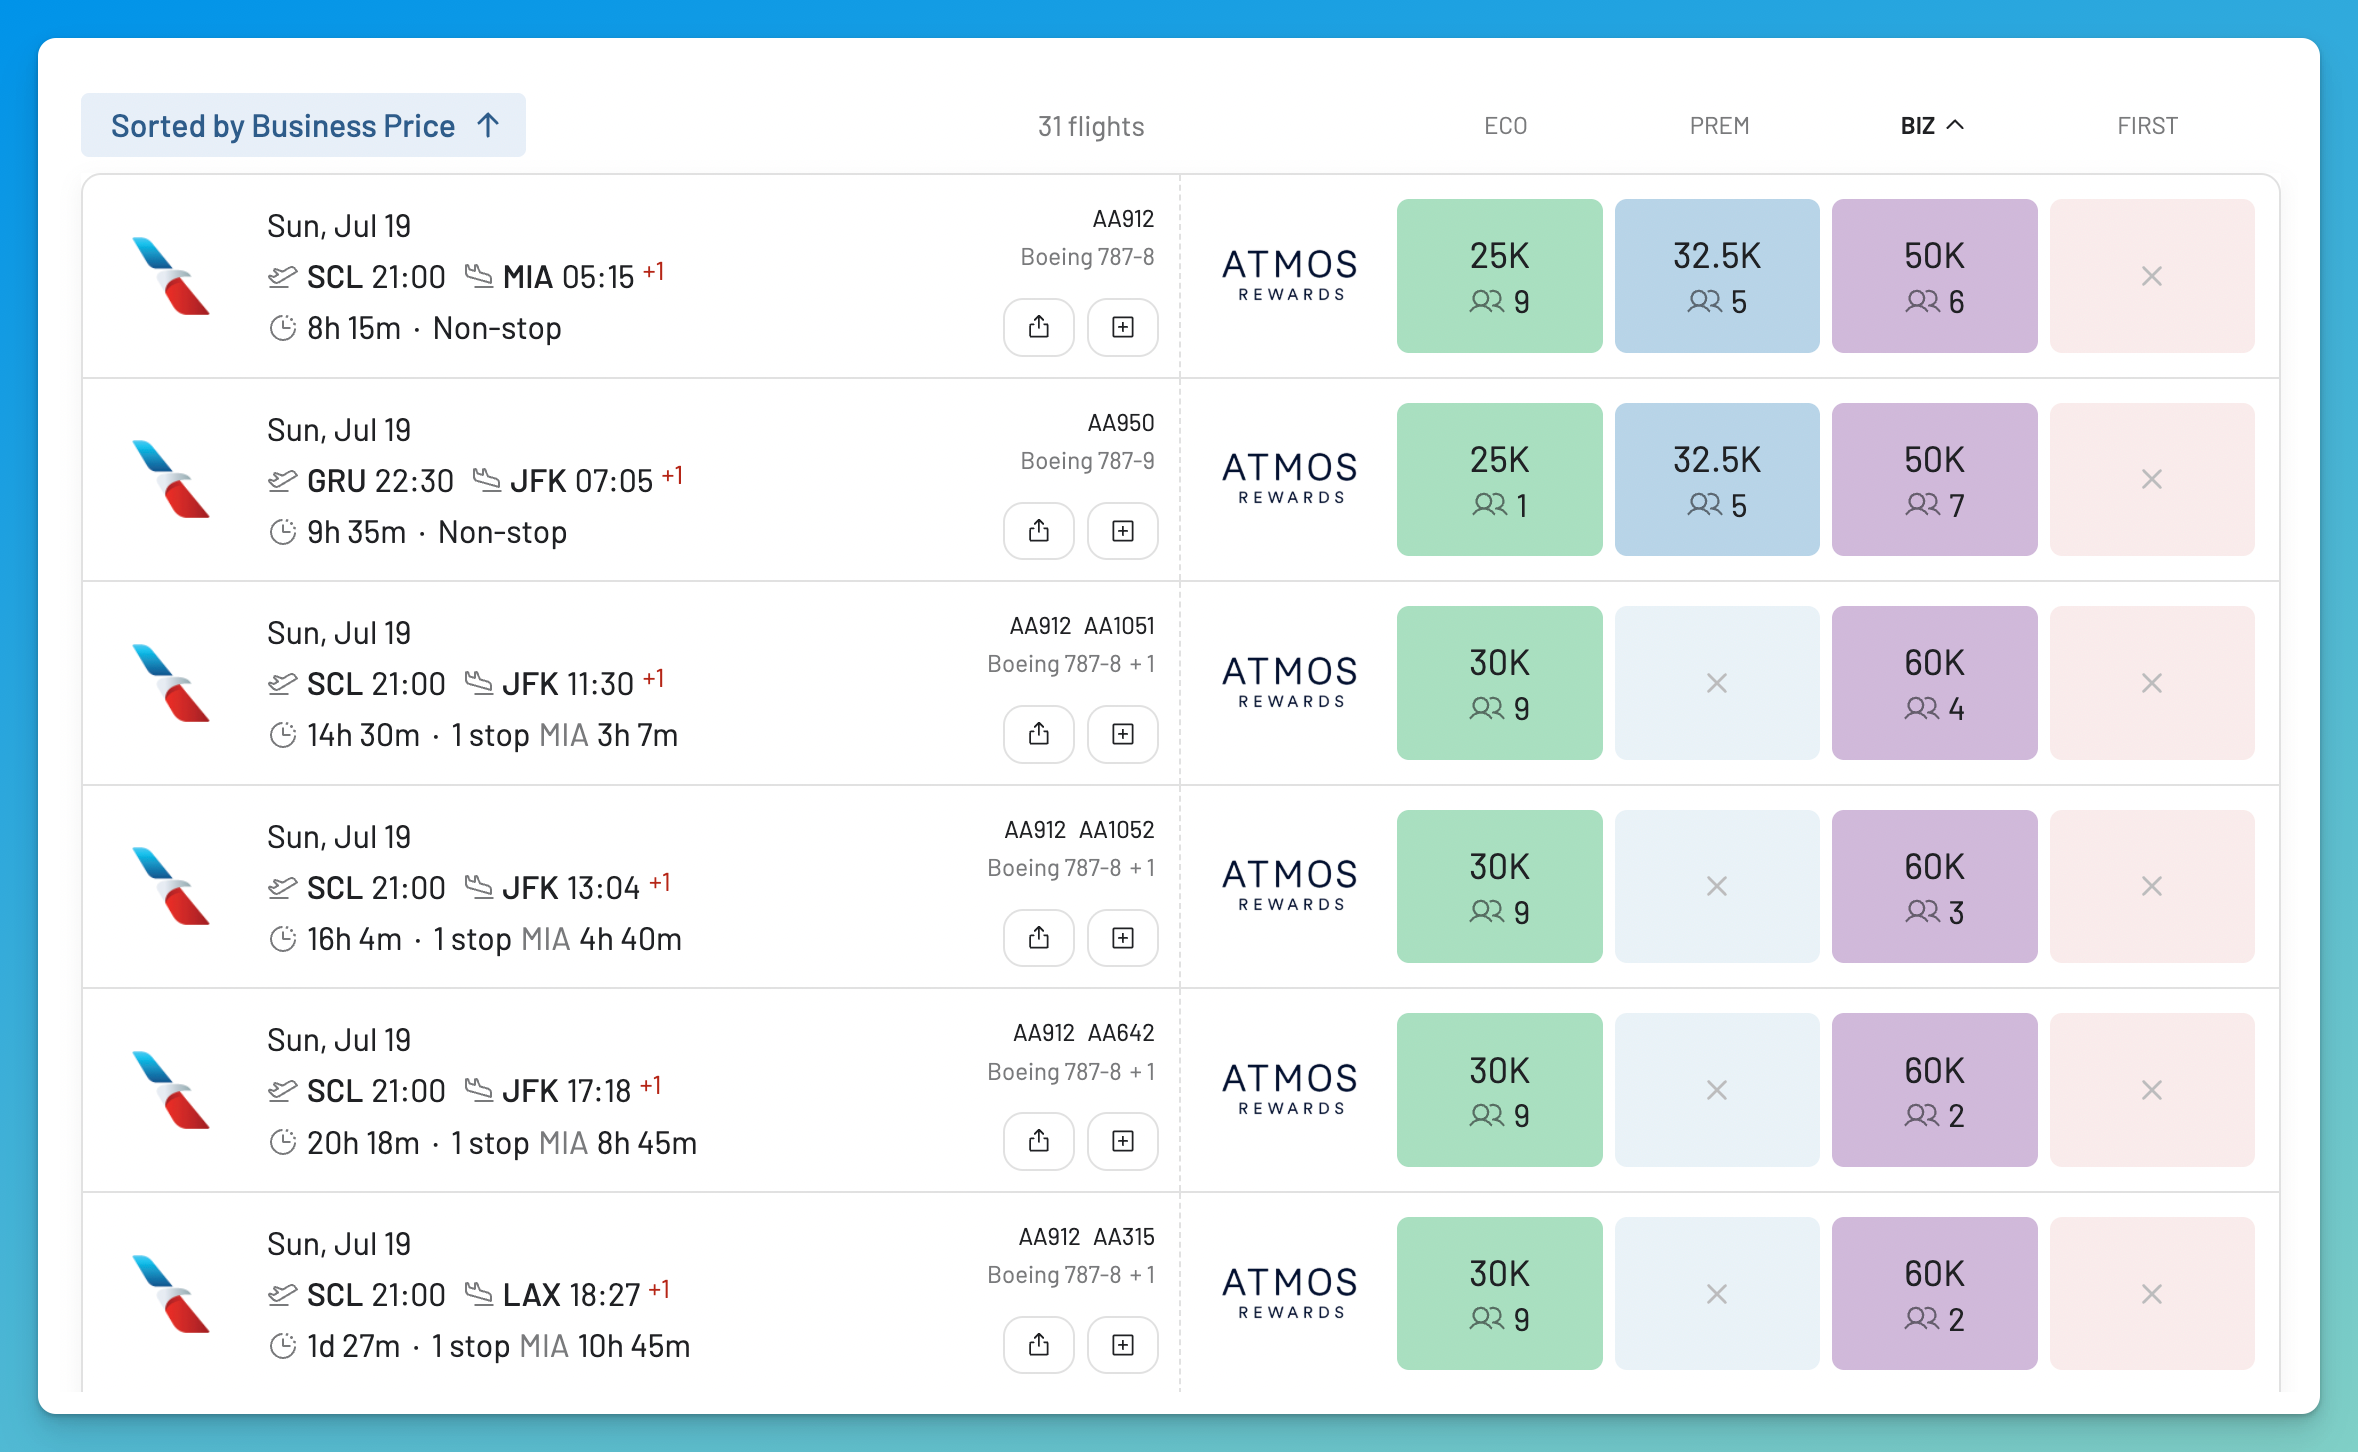Image resolution: width=2358 pixels, height=1452 pixels.
Task: Click unavailable First cell on AA950 row
Action: pos(2152,479)
